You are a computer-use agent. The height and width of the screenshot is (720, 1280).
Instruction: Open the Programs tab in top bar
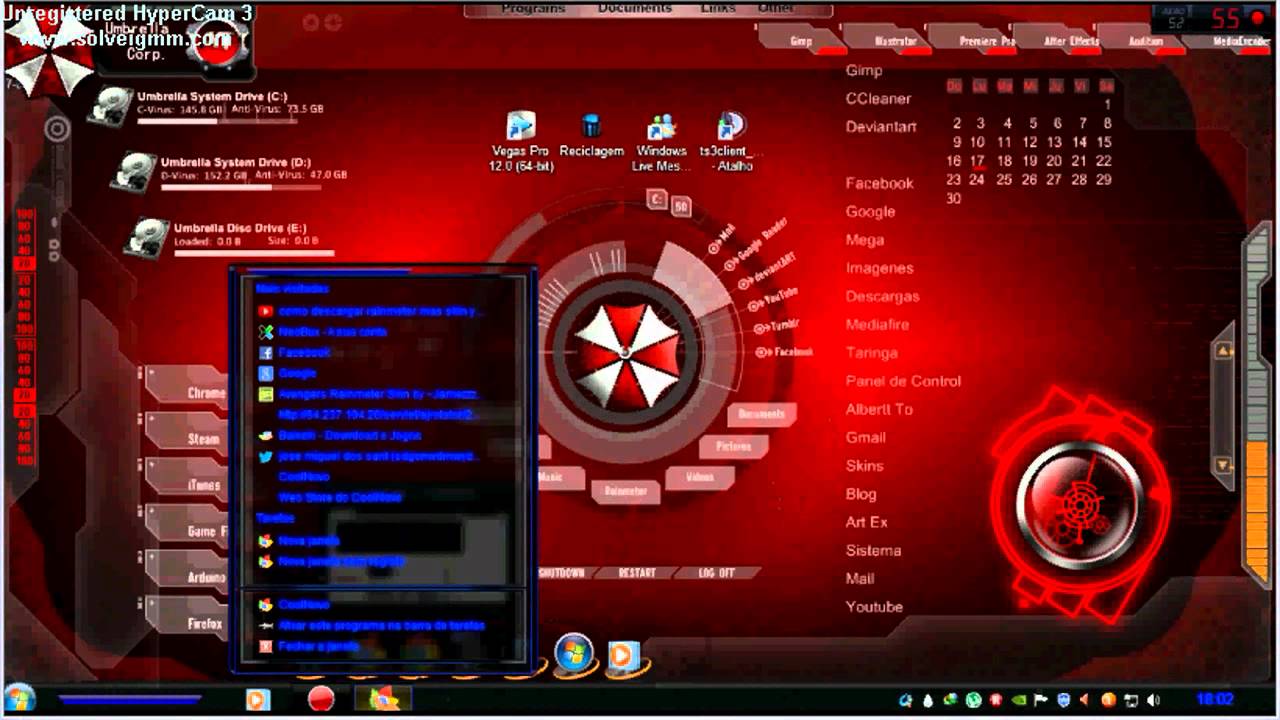(x=534, y=8)
